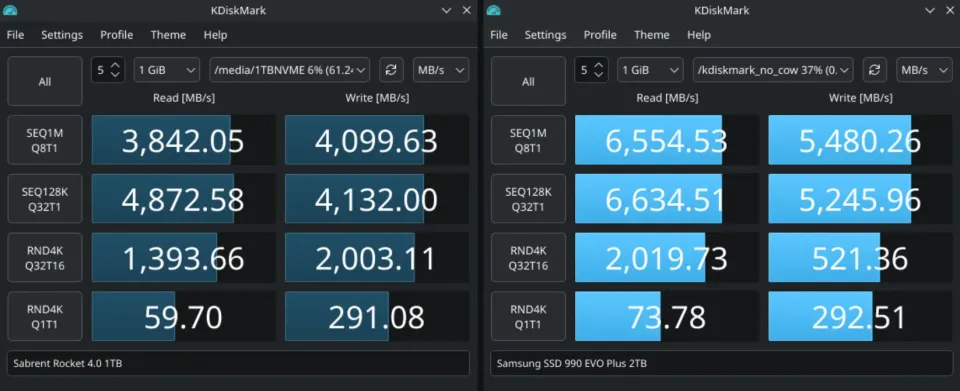Open the Settings menu in the left window
Image resolution: width=960 pixels, height=391 pixels.
pos(62,35)
